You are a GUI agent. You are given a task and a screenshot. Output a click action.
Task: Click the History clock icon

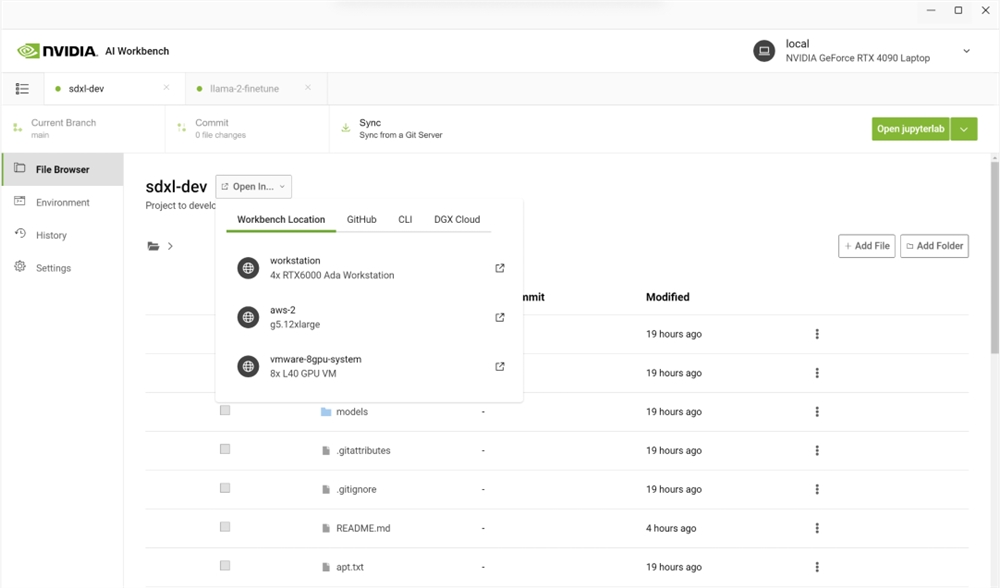pos(20,234)
